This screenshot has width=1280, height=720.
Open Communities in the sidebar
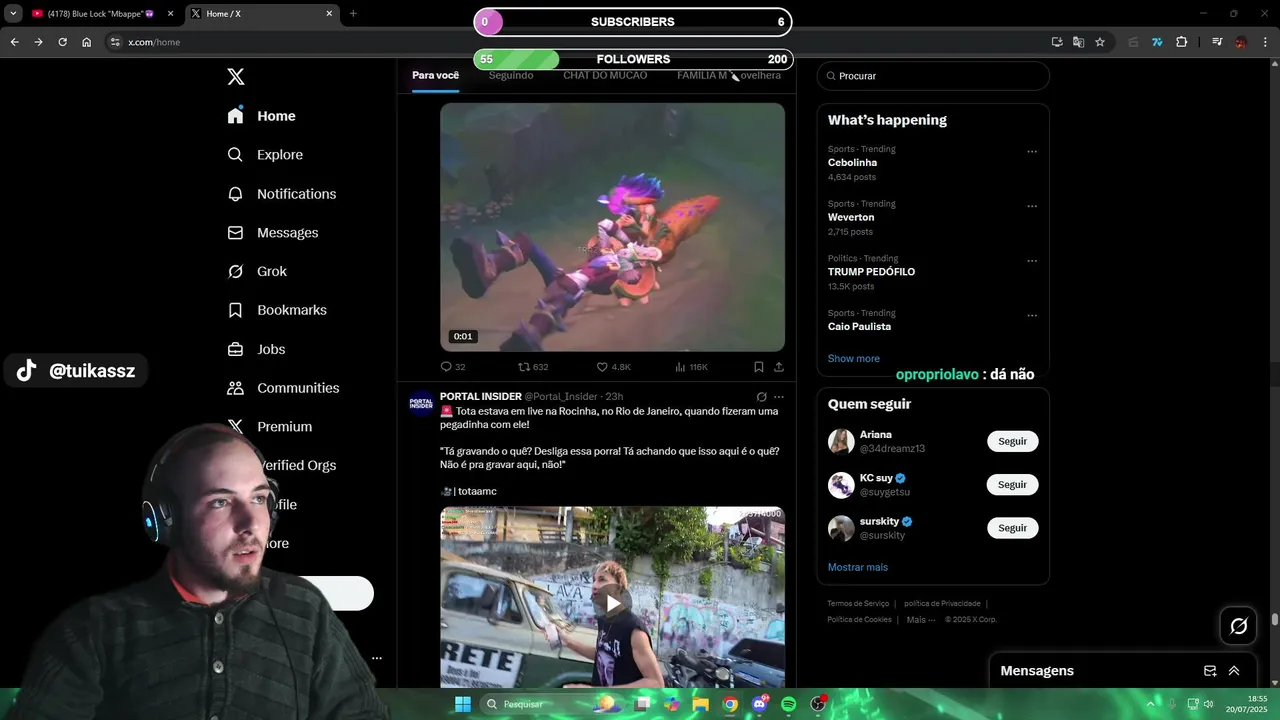pos(283,388)
